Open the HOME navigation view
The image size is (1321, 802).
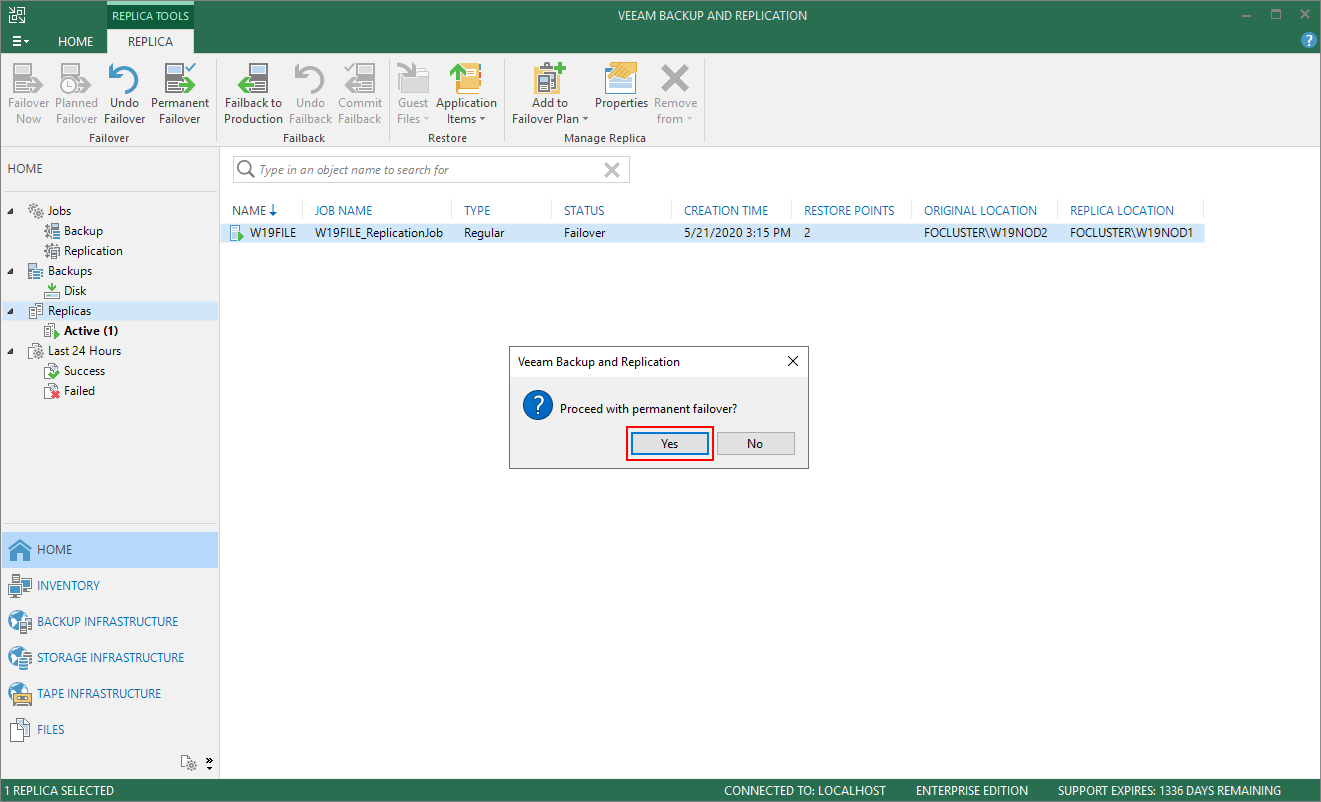(x=109, y=550)
